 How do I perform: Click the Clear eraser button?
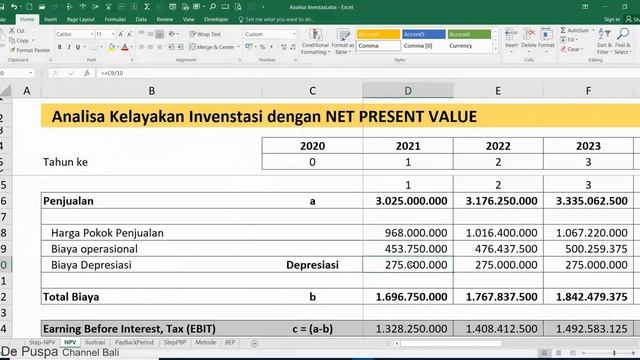coord(571,49)
